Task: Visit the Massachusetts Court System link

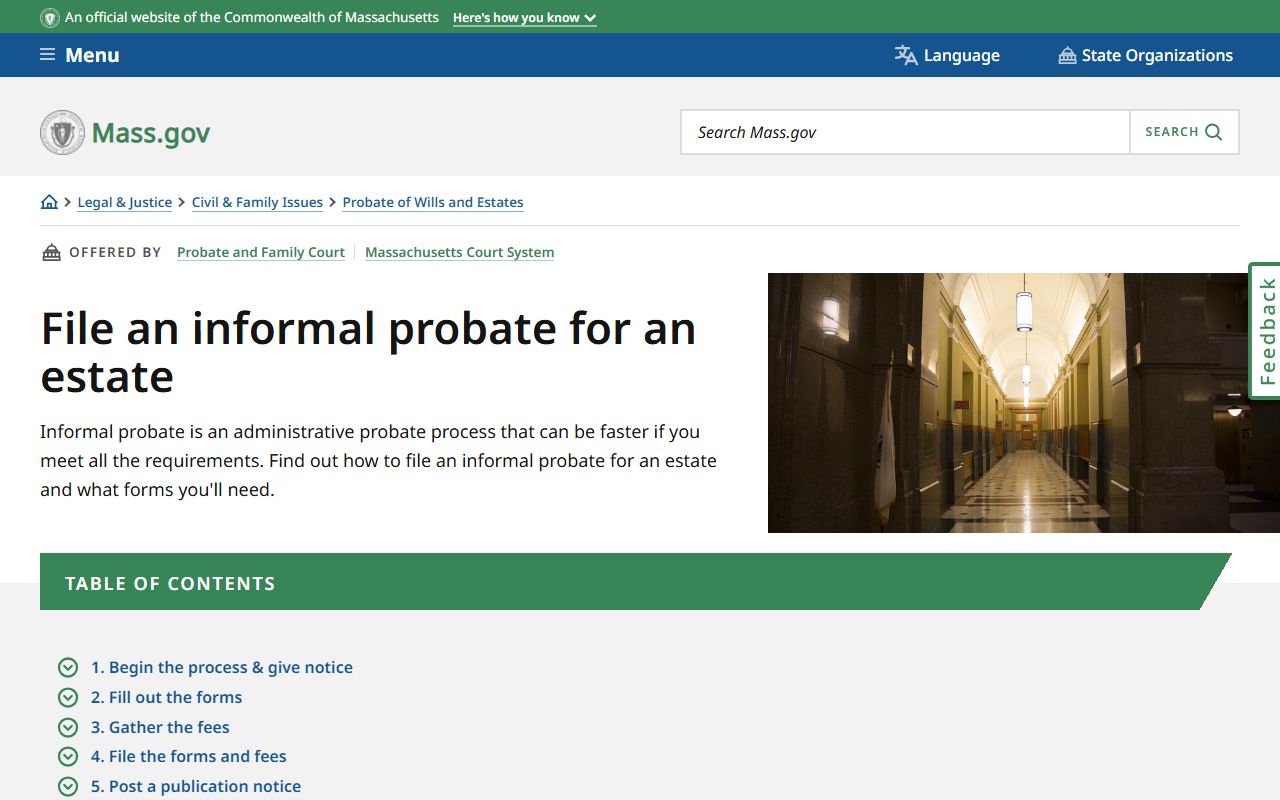Action: [460, 252]
